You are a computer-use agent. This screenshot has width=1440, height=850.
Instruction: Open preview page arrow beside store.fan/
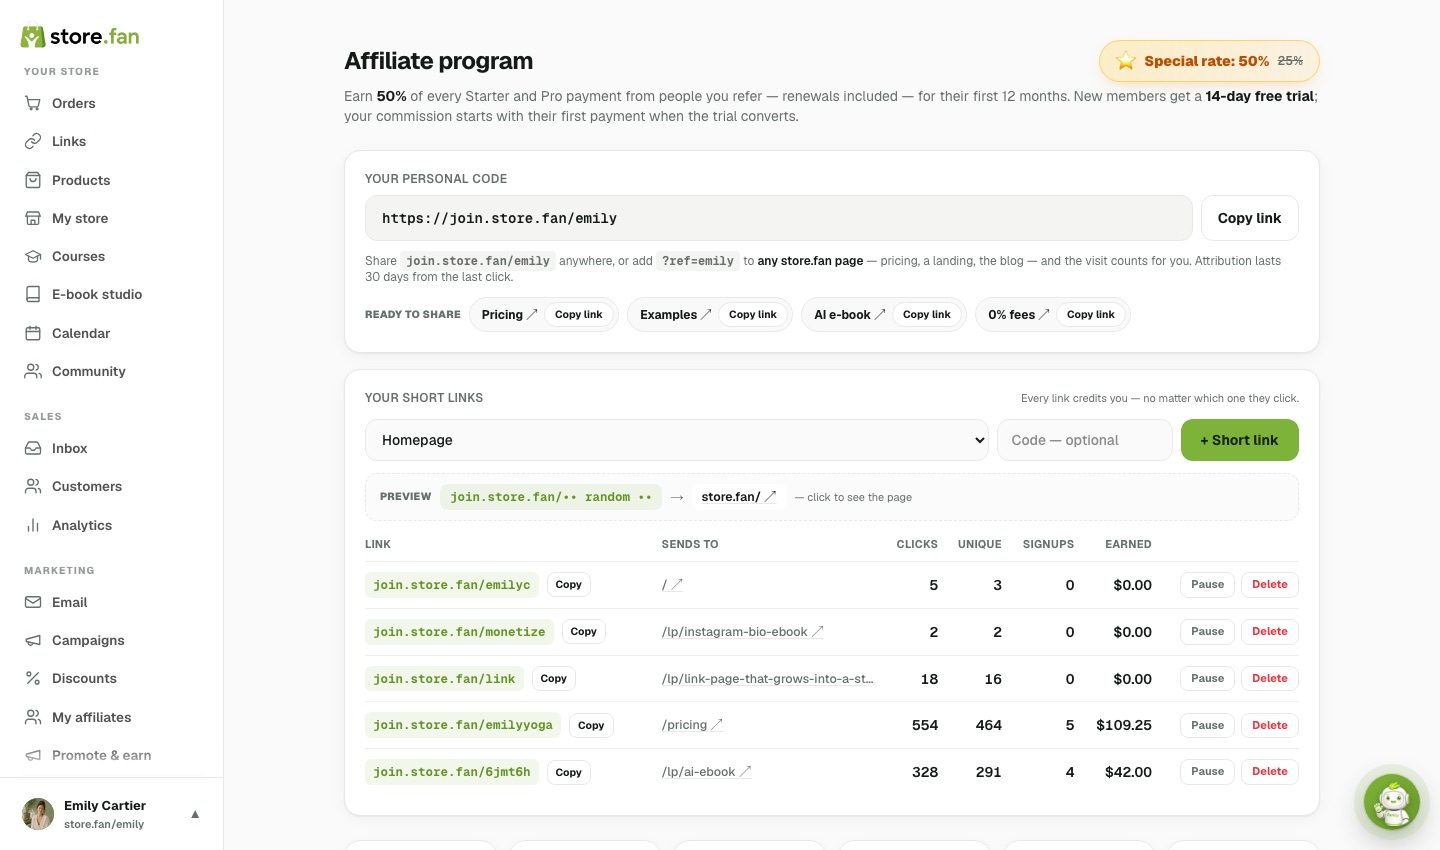point(770,496)
